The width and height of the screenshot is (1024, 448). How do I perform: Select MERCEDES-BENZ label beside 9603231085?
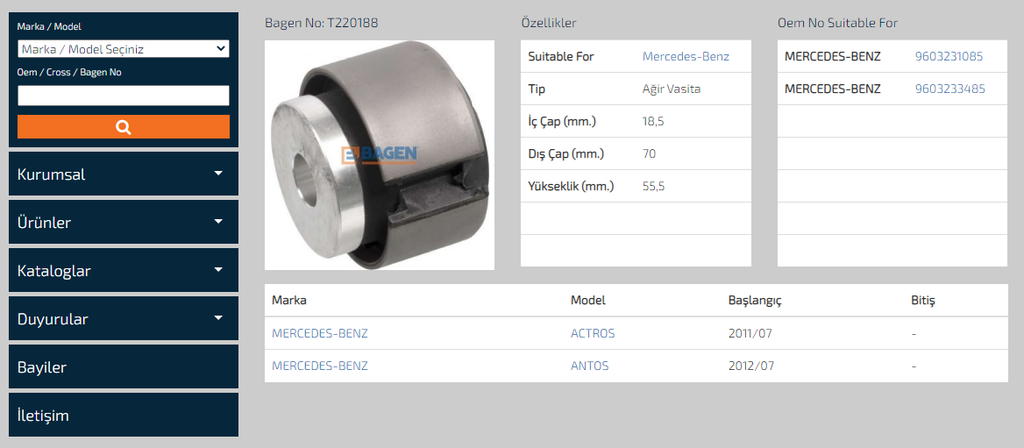point(833,56)
